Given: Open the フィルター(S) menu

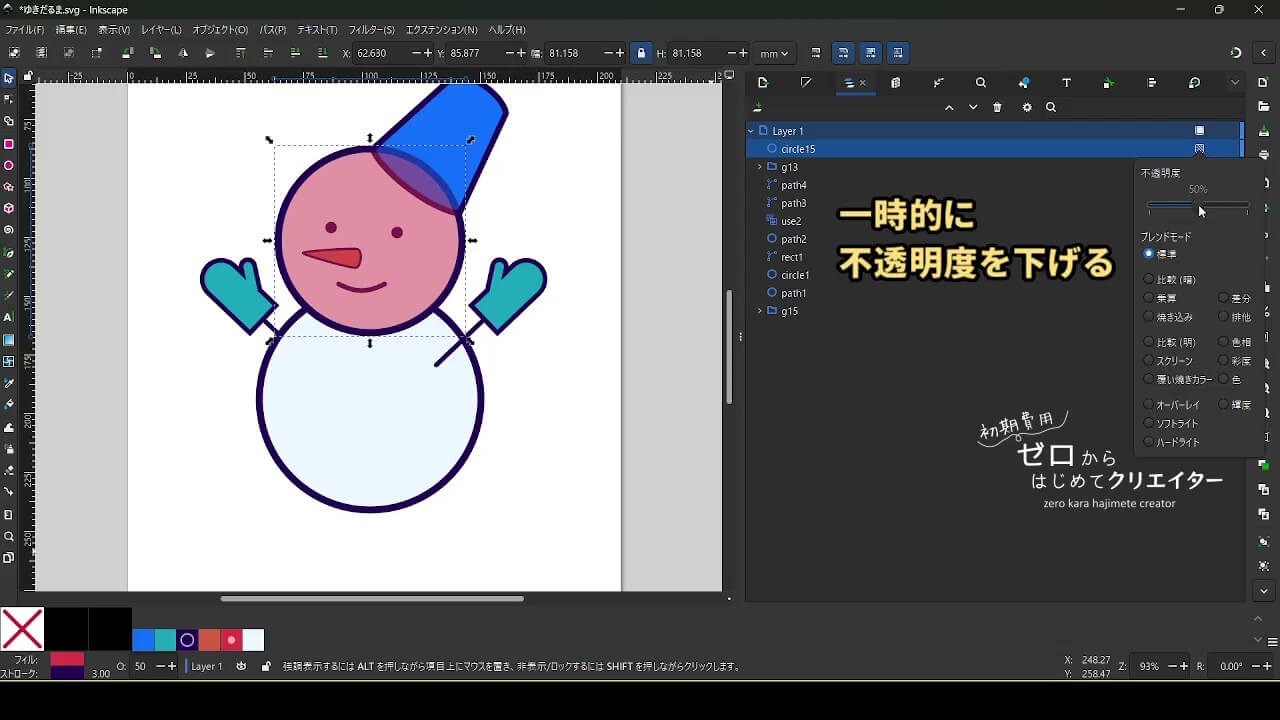Looking at the screenshot, I should (x=371, y=30).
